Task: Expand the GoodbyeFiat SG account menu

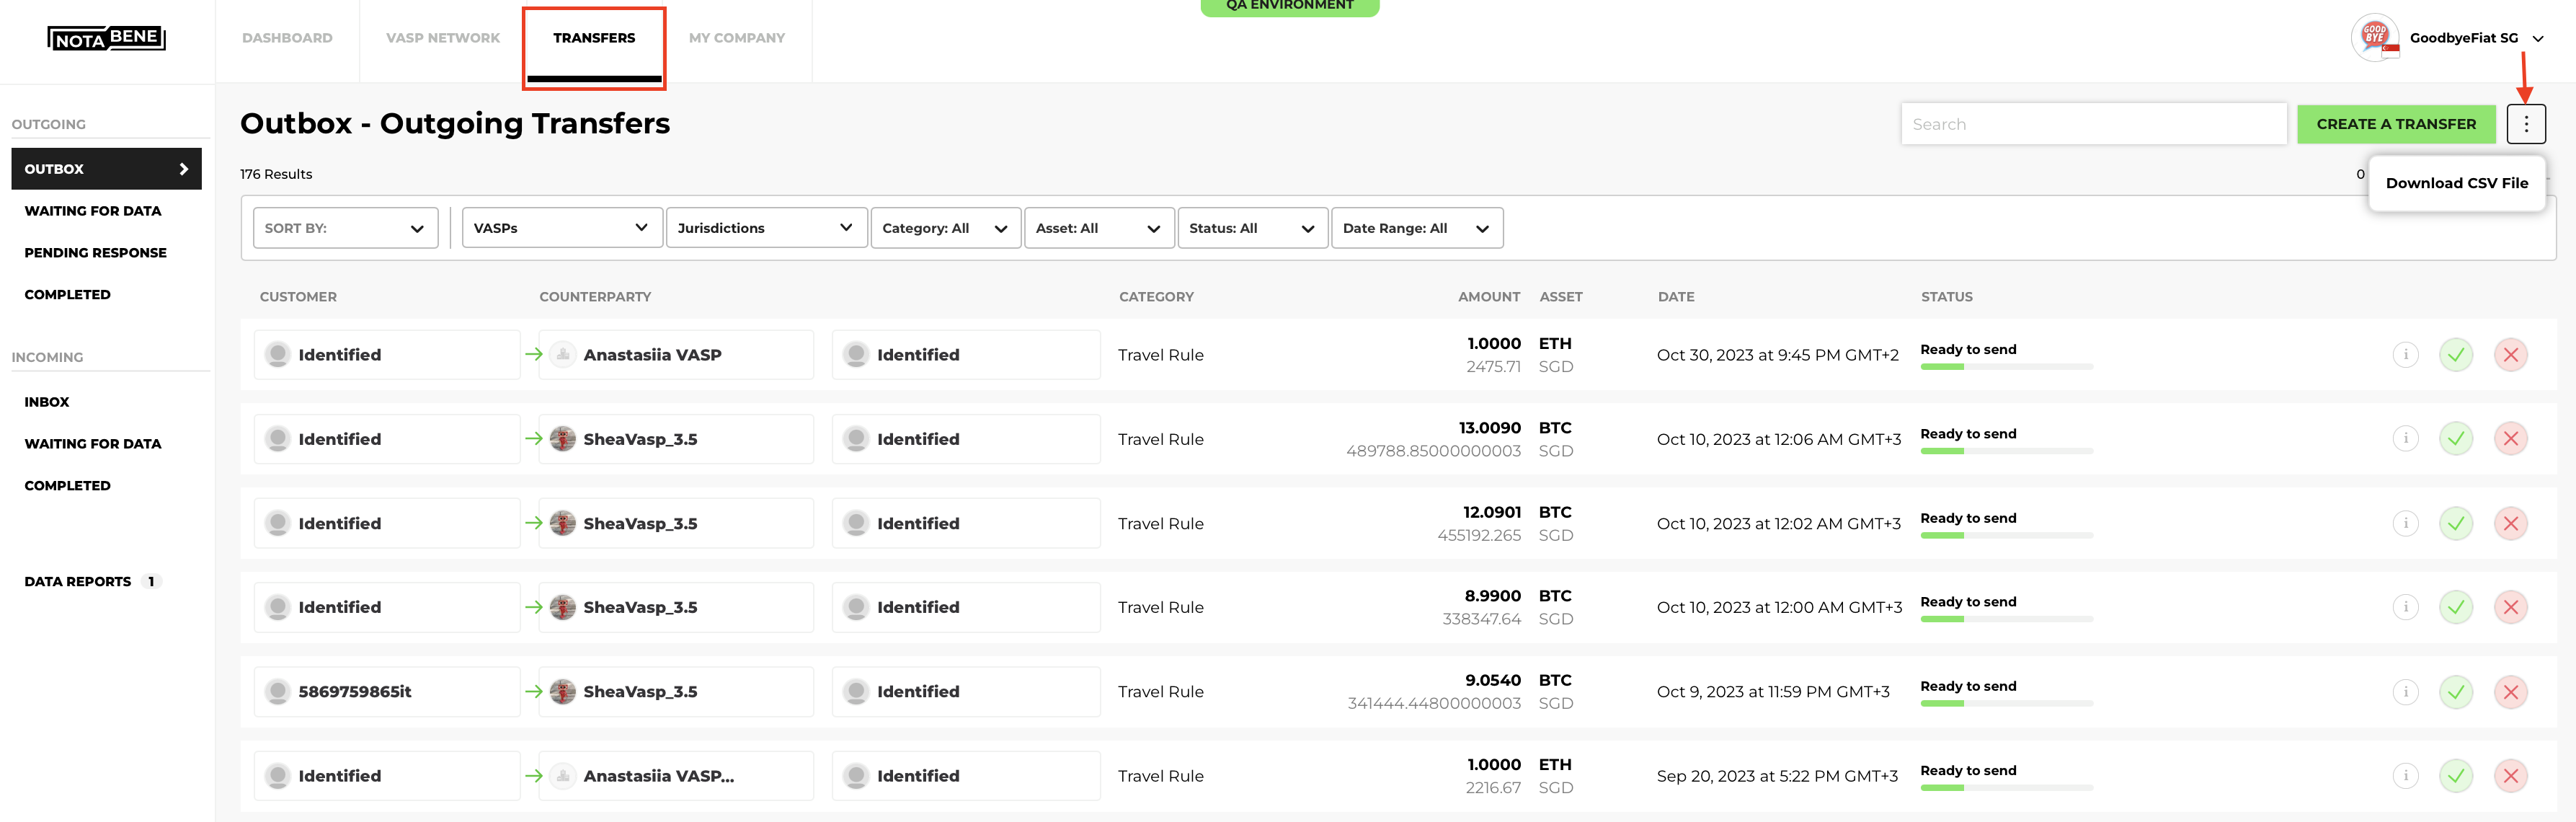Action: [2537, 39]
